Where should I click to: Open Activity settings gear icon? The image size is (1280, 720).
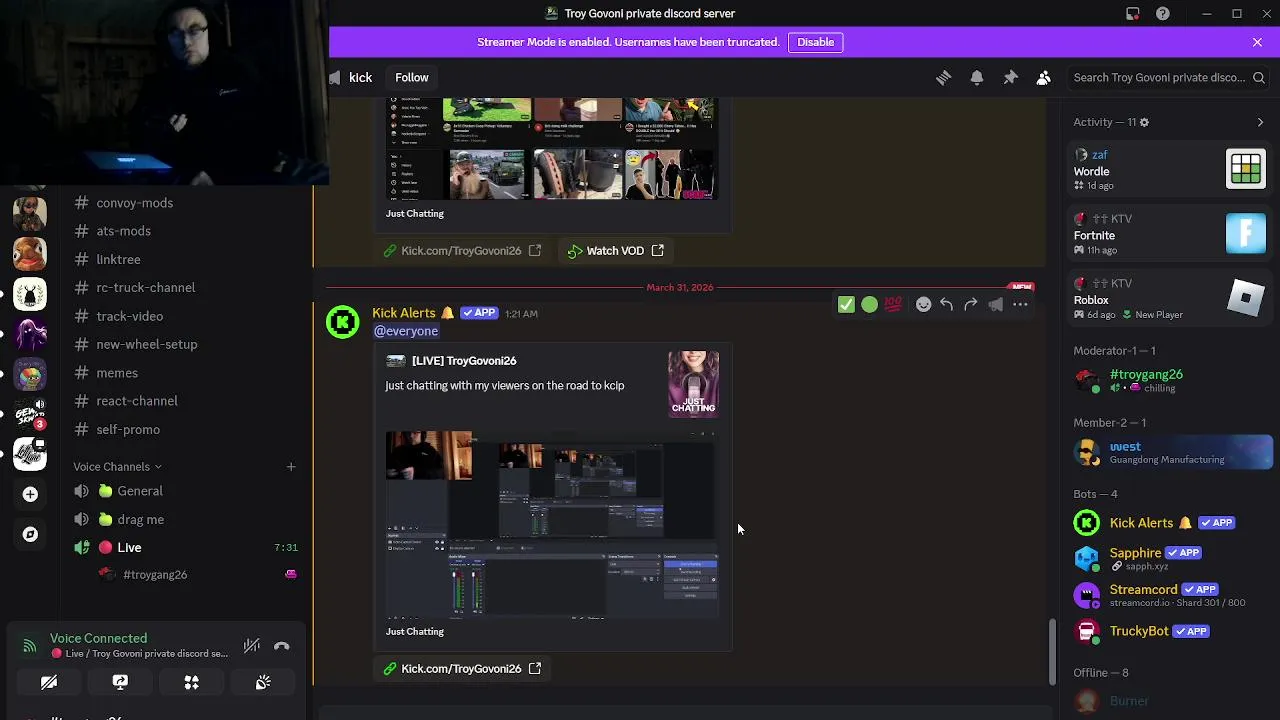coord(1144,122)
